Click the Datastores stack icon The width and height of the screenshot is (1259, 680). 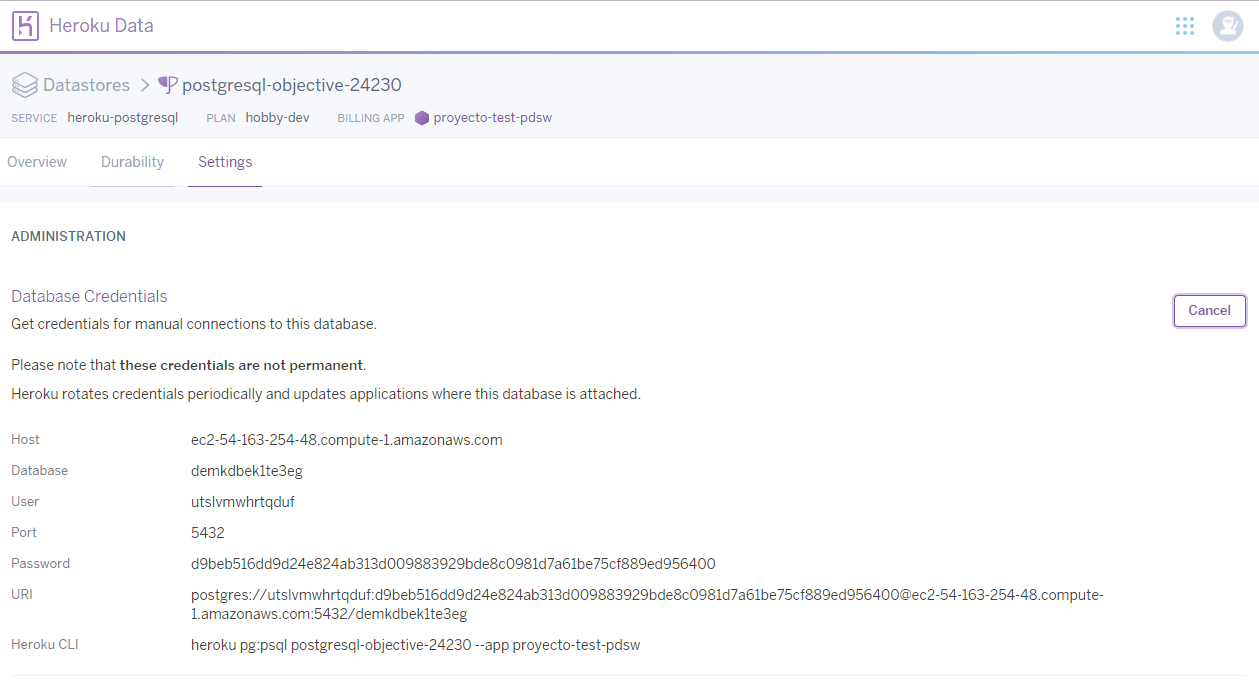click(x=24, y=85)
